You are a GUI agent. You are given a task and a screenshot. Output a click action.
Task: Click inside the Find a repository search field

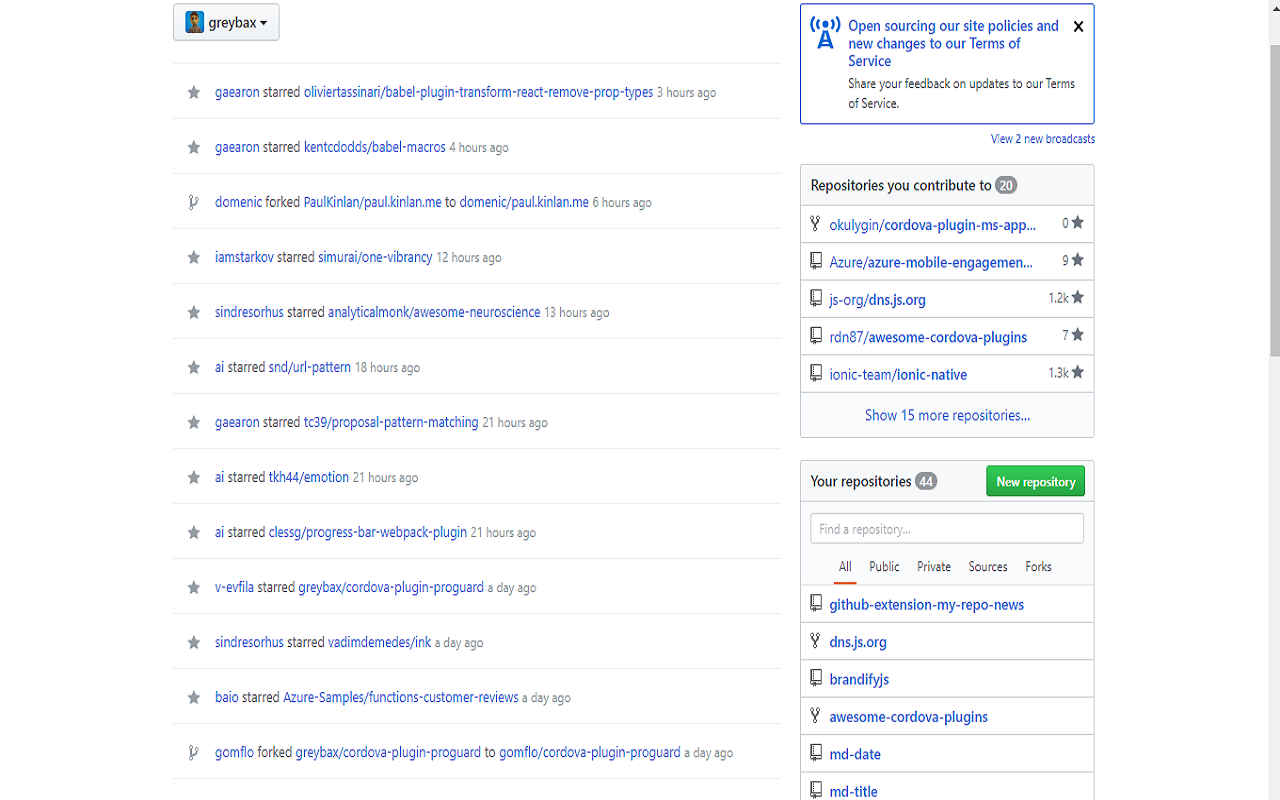pyautogui.click(x=946, y=527)
